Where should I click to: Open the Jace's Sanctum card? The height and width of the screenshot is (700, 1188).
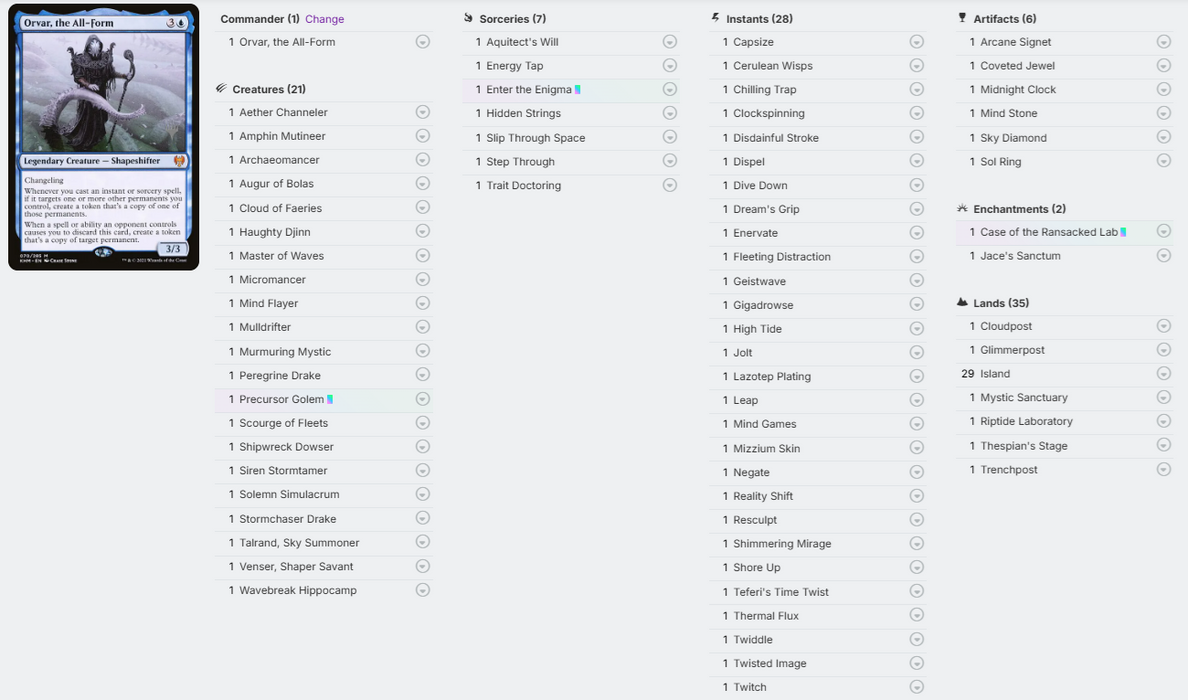(1020, 256)
